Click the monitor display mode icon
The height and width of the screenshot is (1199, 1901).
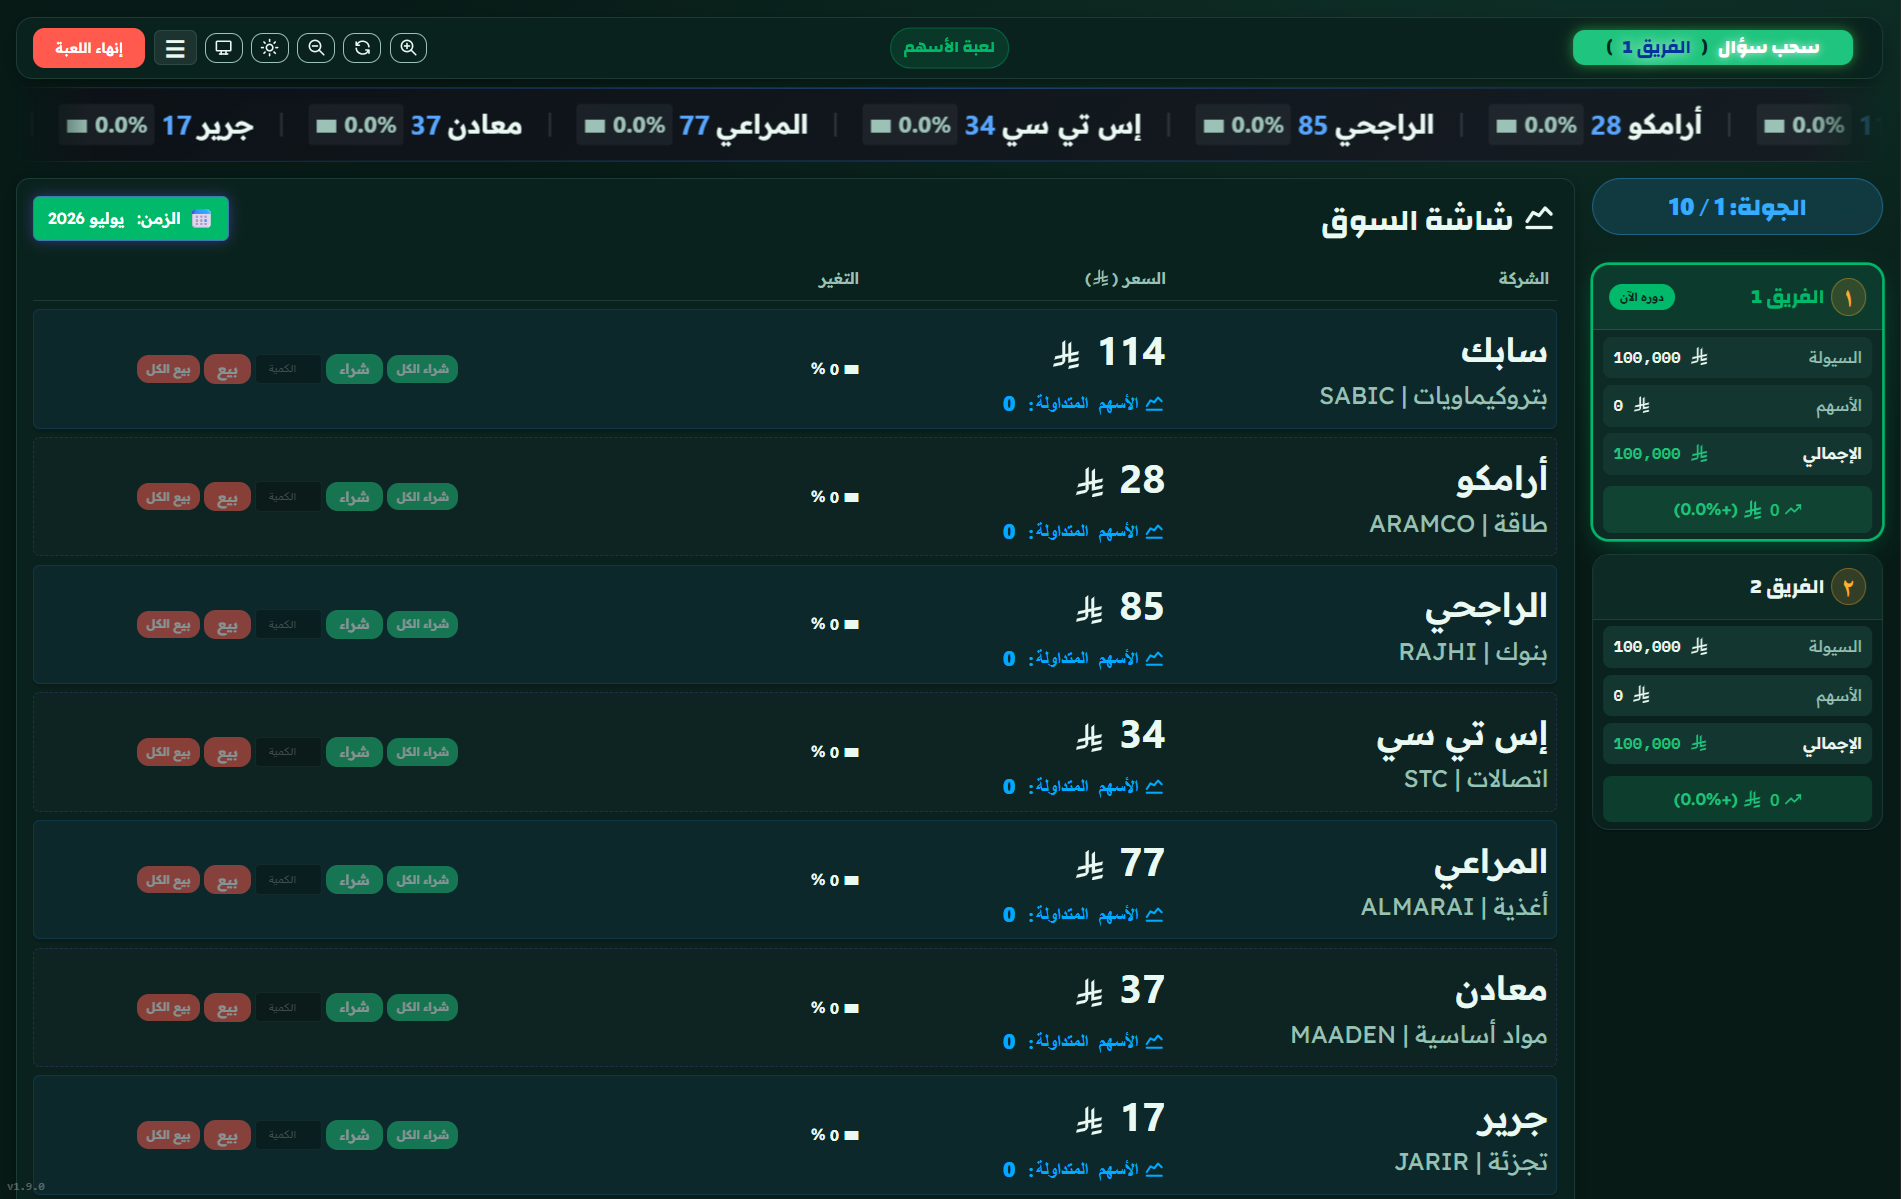224,47
